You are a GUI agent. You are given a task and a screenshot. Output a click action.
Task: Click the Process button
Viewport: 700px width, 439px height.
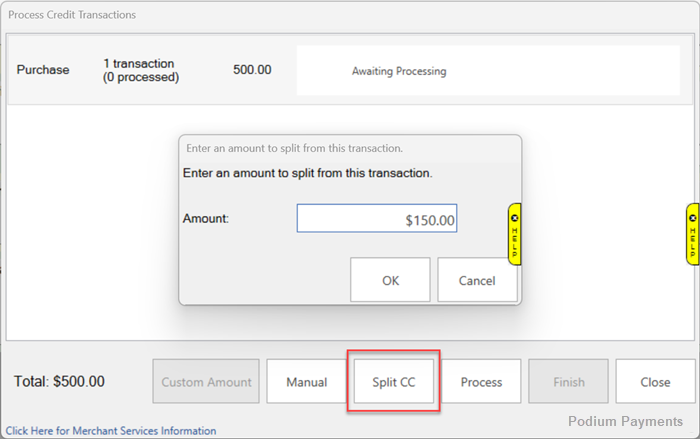tap(481, 381)
